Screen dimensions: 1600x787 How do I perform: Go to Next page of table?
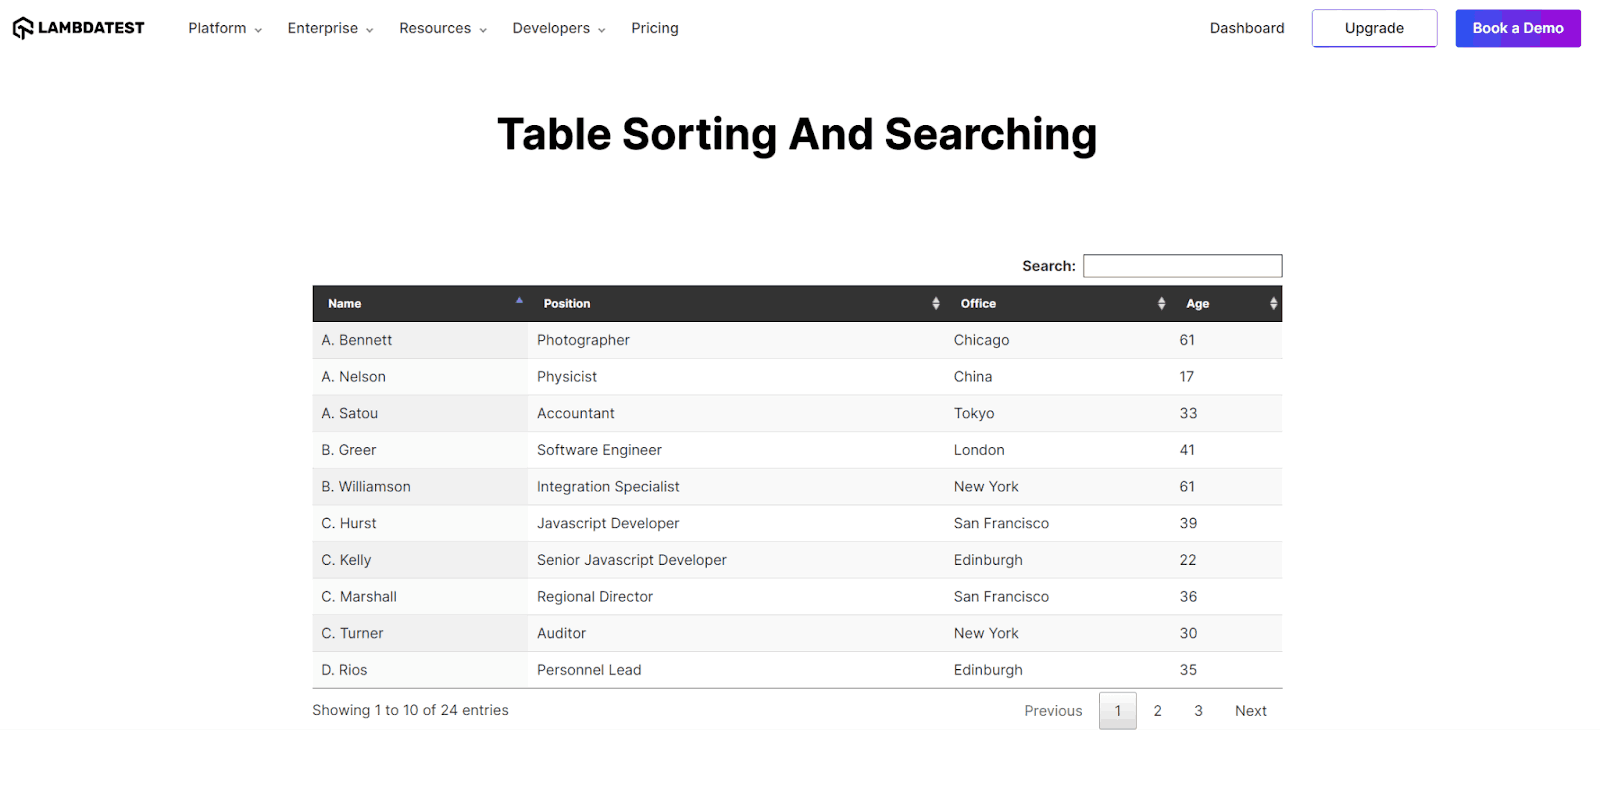[x=1250, y=711]
